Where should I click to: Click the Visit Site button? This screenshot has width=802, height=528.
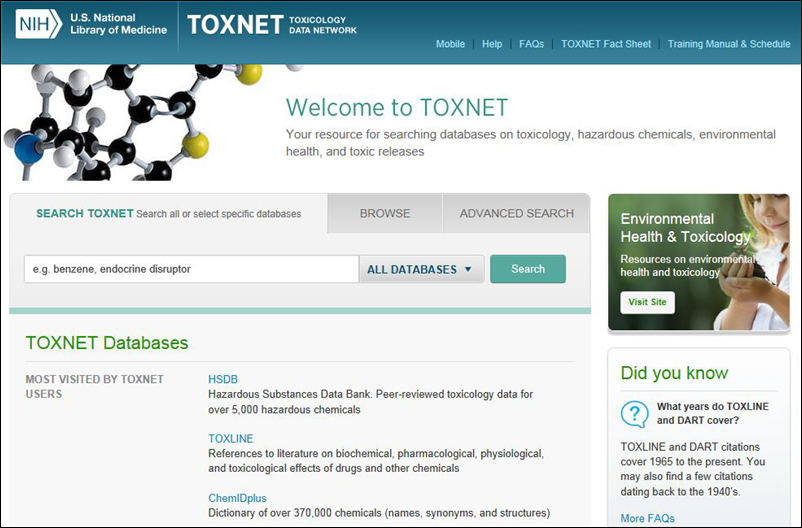pos(648,302)
